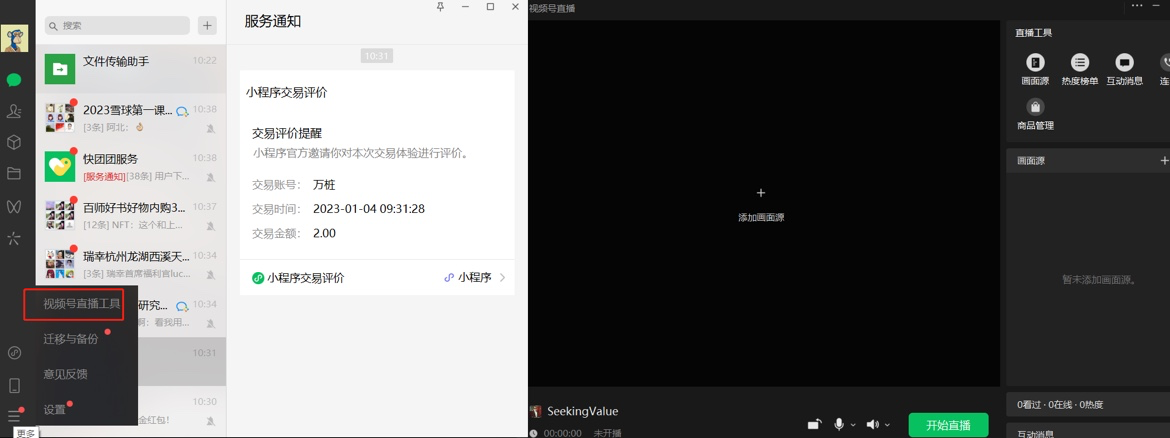Toggle the screen orientation rotate icon
Image resolution: width=1170 pixels, height=438 pixels.
pos(815,425)
